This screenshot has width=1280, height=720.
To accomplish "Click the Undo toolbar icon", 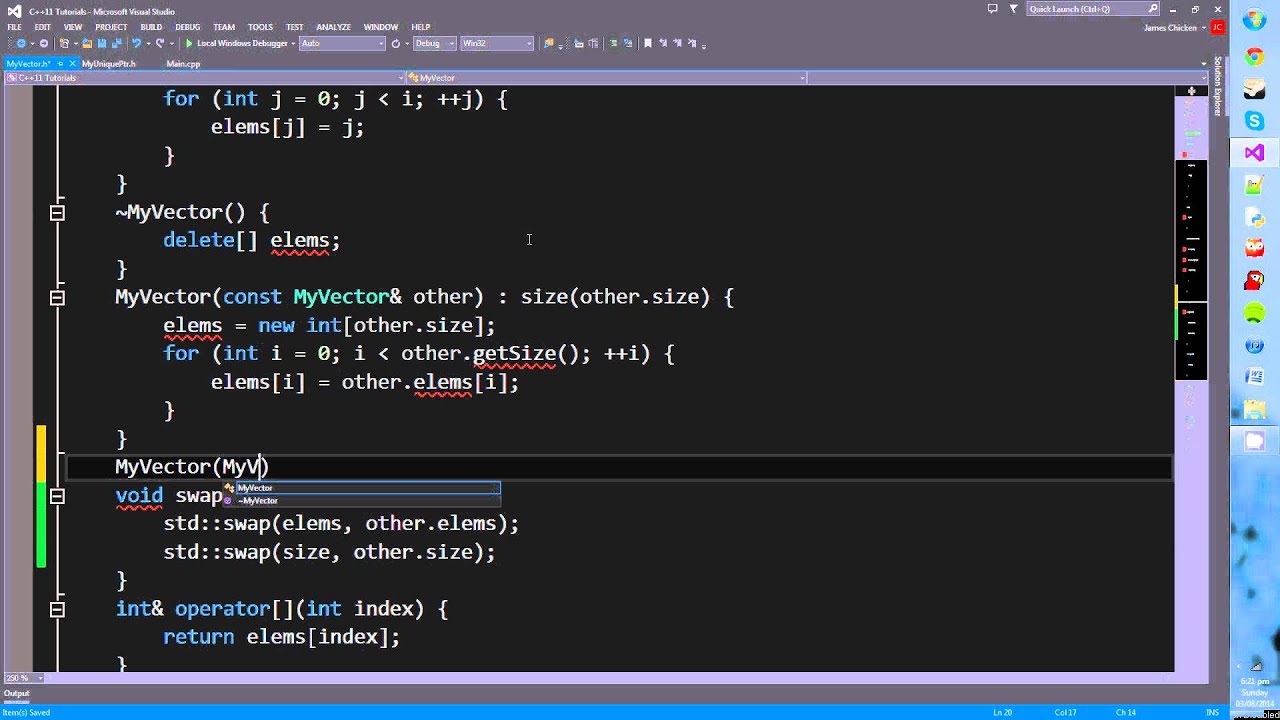I will [x=136, y=43].
